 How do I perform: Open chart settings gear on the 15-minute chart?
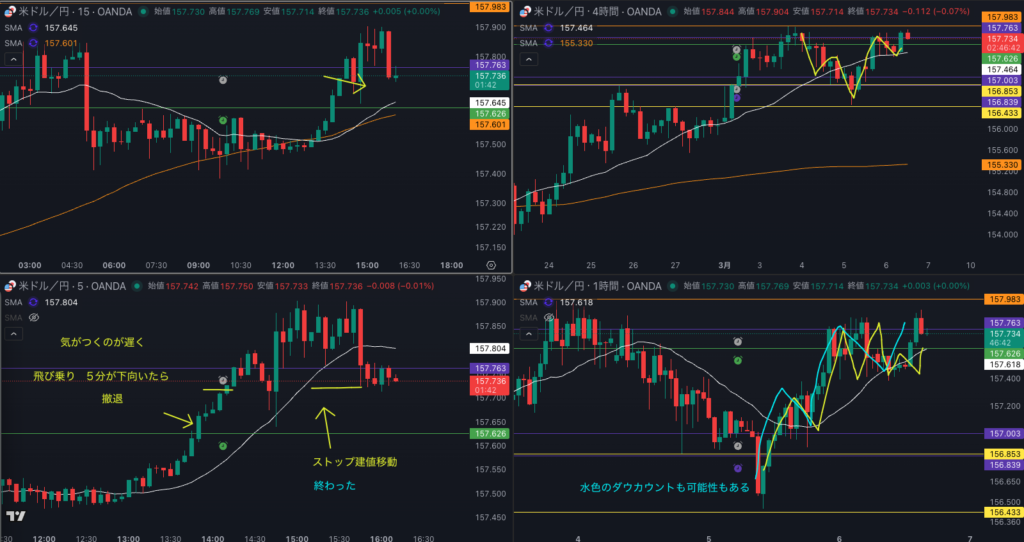pos(491,265)
